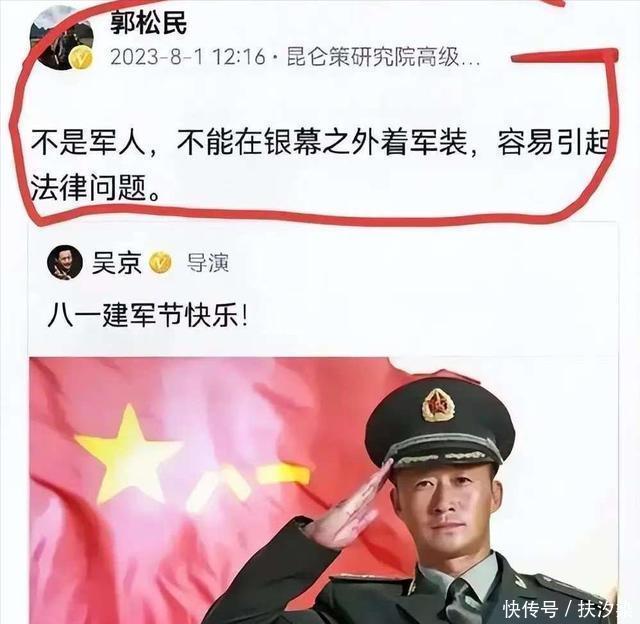Click the 吴京 username in reposted card
This screenshot has height=624, width=640.
point(117,263)
